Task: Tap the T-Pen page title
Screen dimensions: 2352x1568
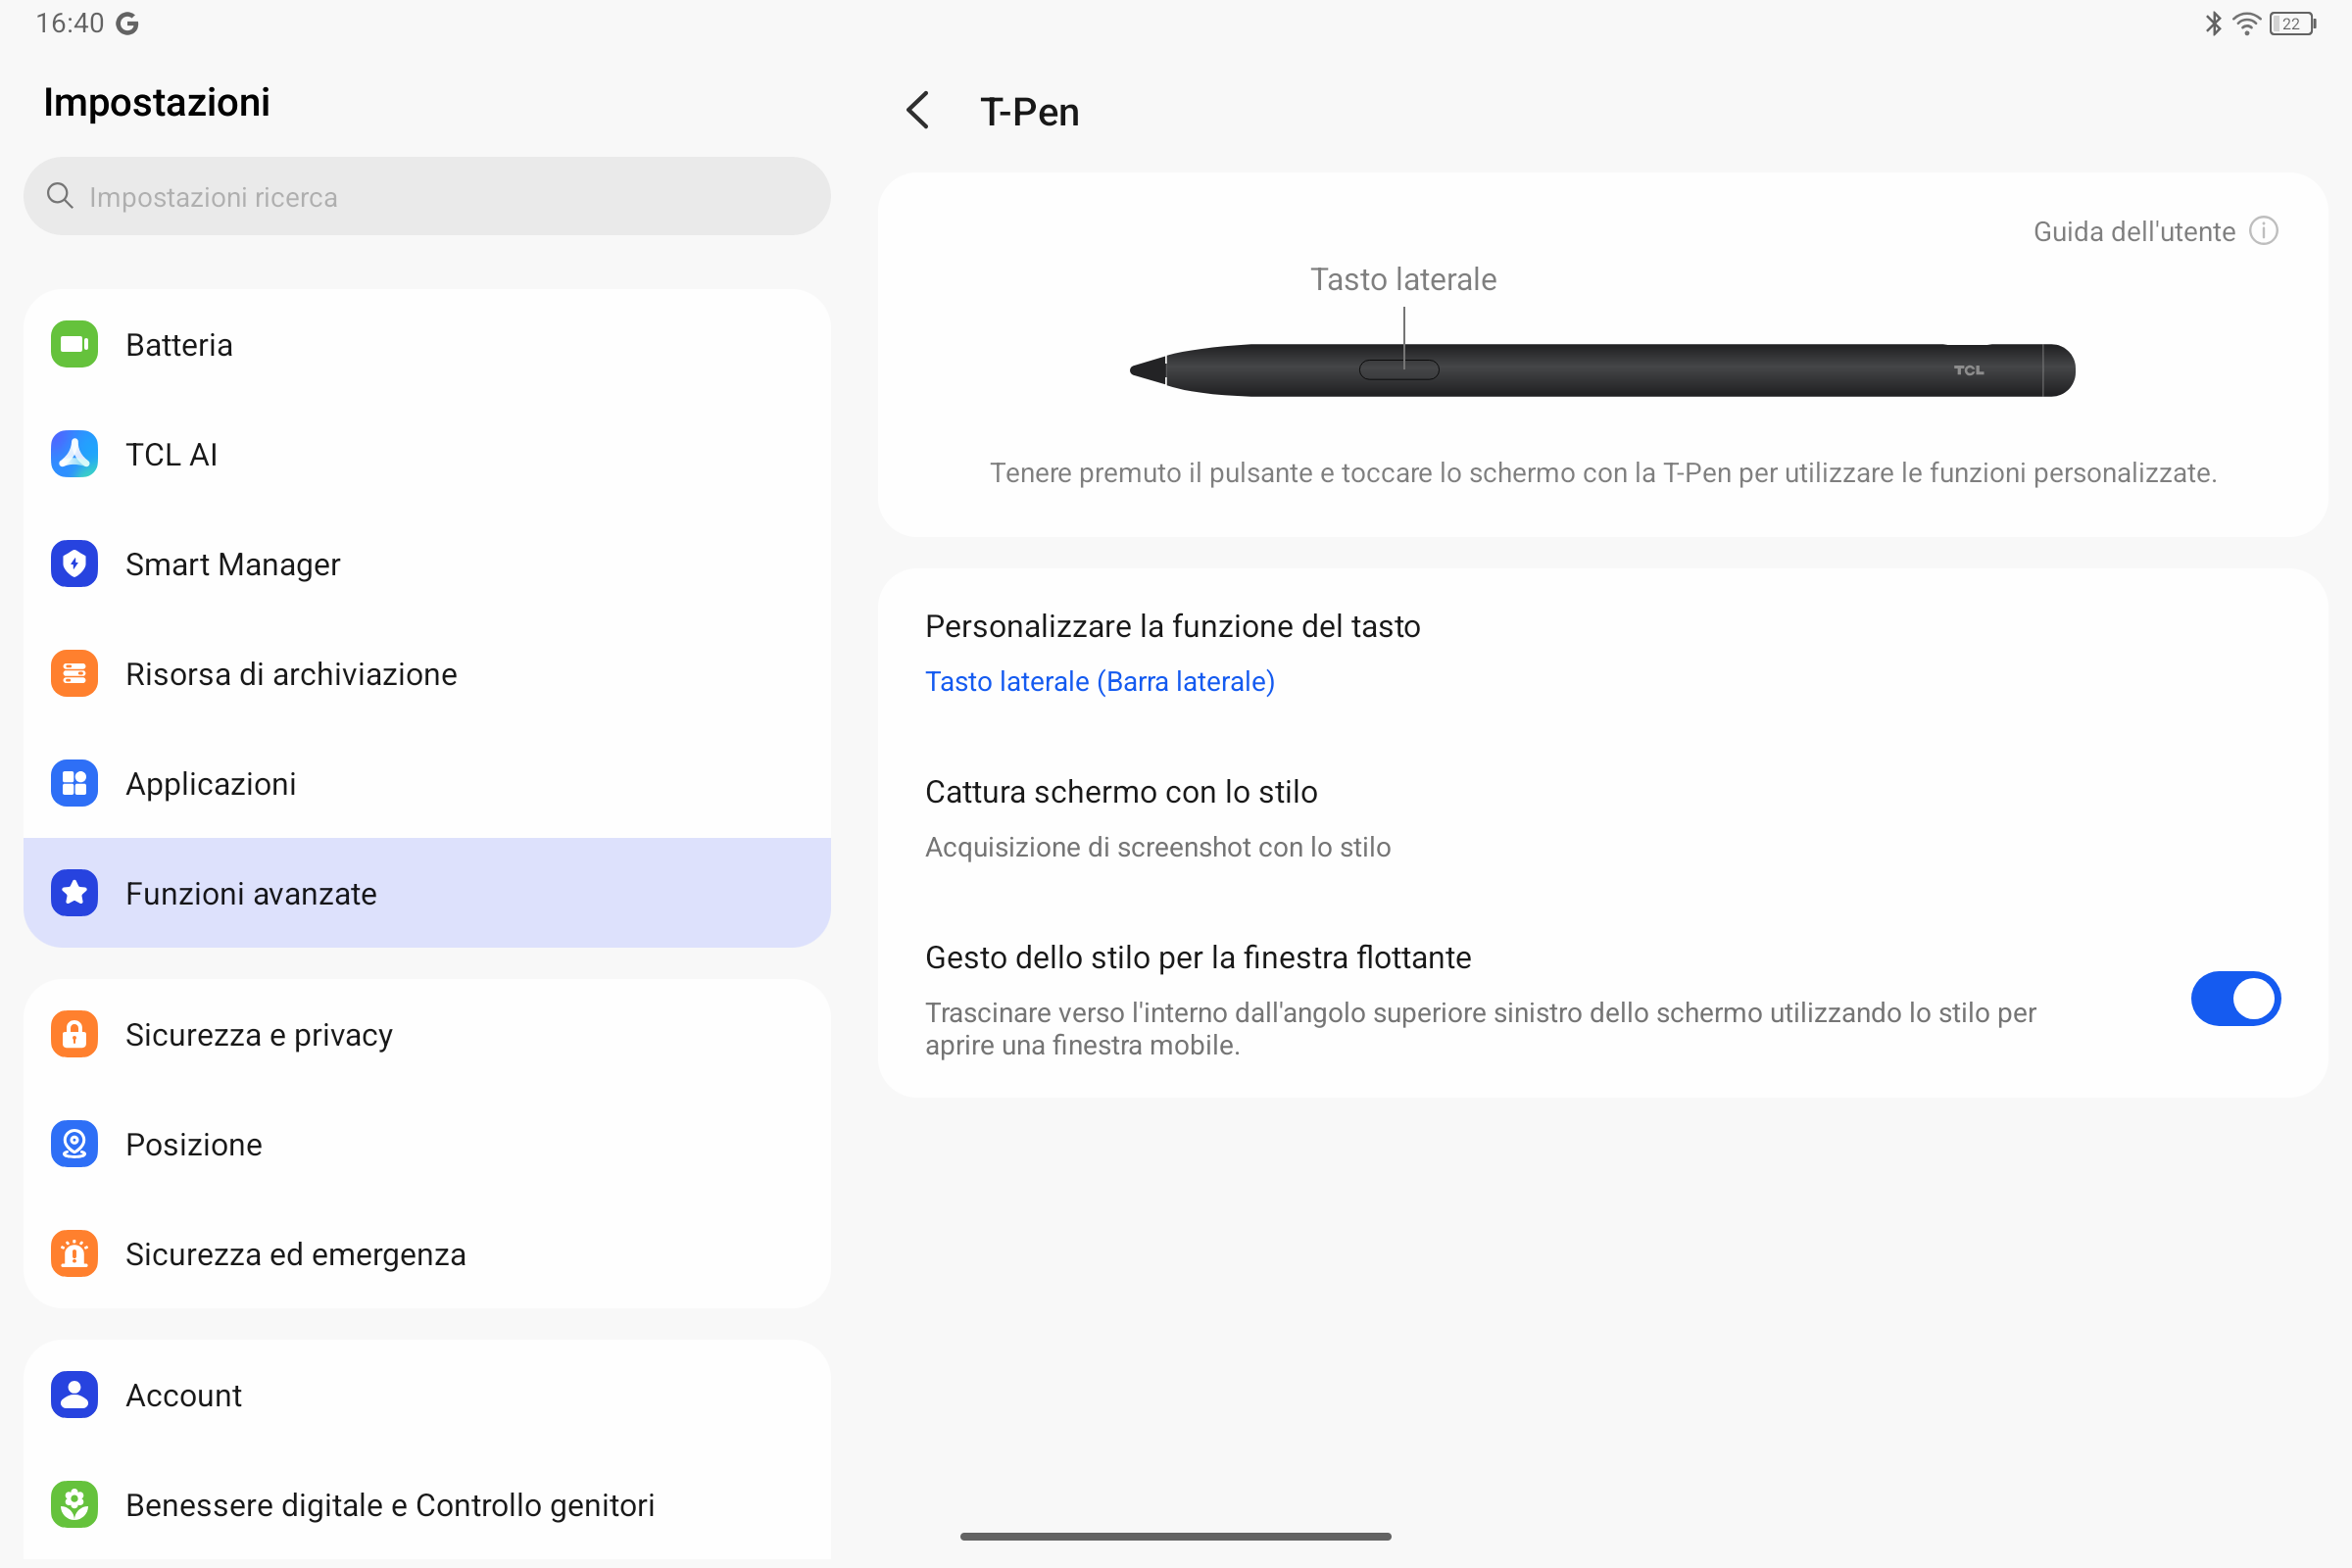Action: (x=1029, y=112)
